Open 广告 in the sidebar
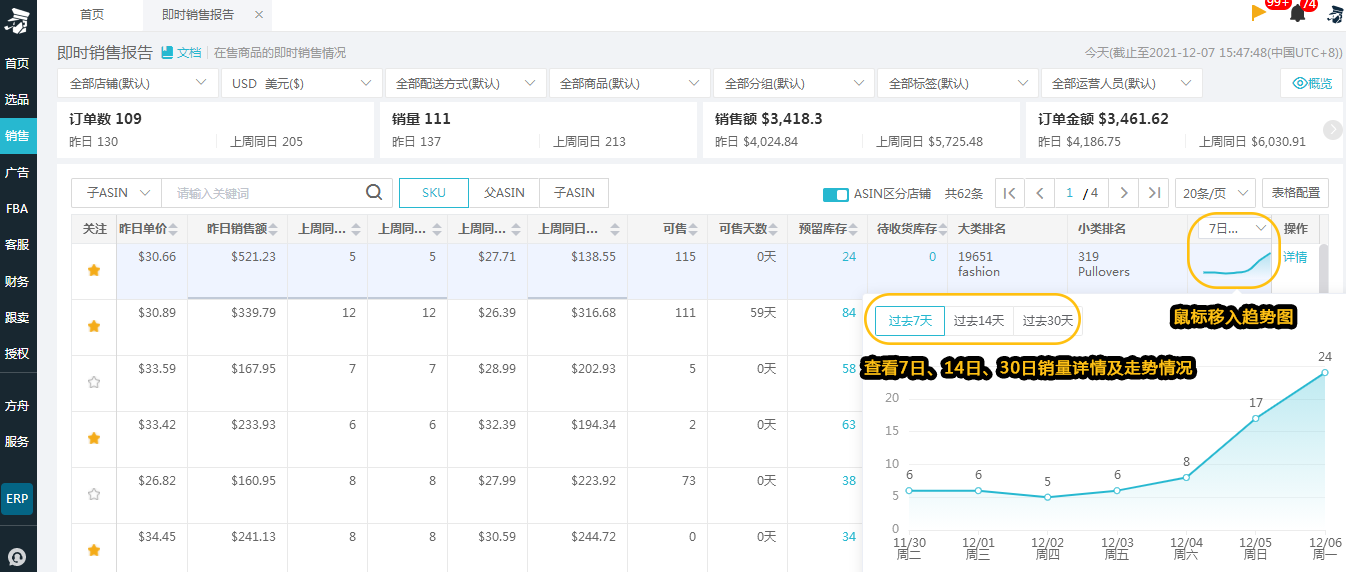This screenshot has width=1346, height=572. pyautogui.click(x=17, y=172)
